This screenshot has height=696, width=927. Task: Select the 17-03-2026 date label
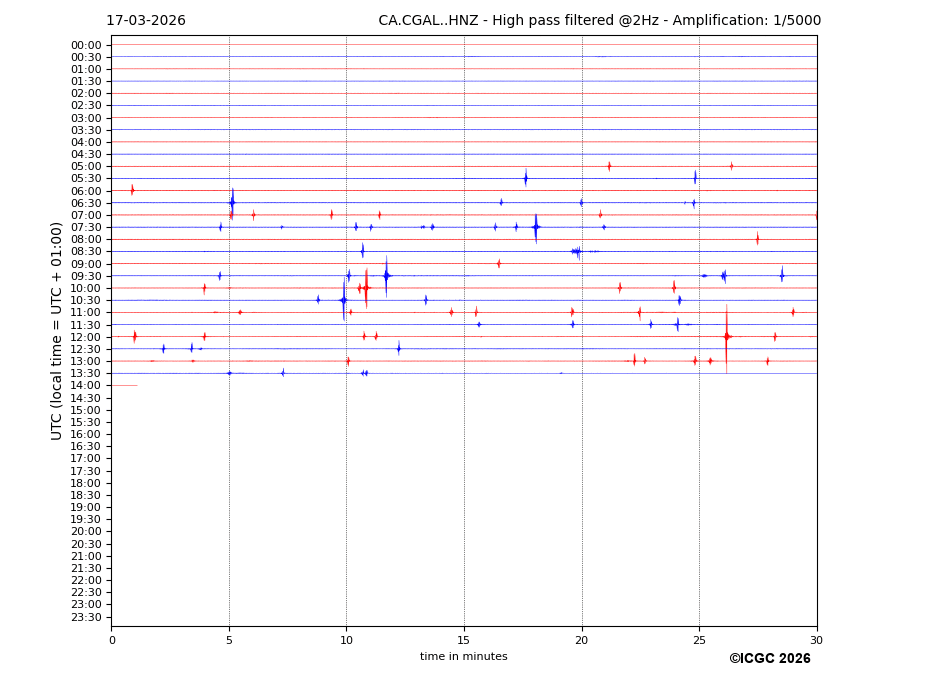click(x=146, y=21)
